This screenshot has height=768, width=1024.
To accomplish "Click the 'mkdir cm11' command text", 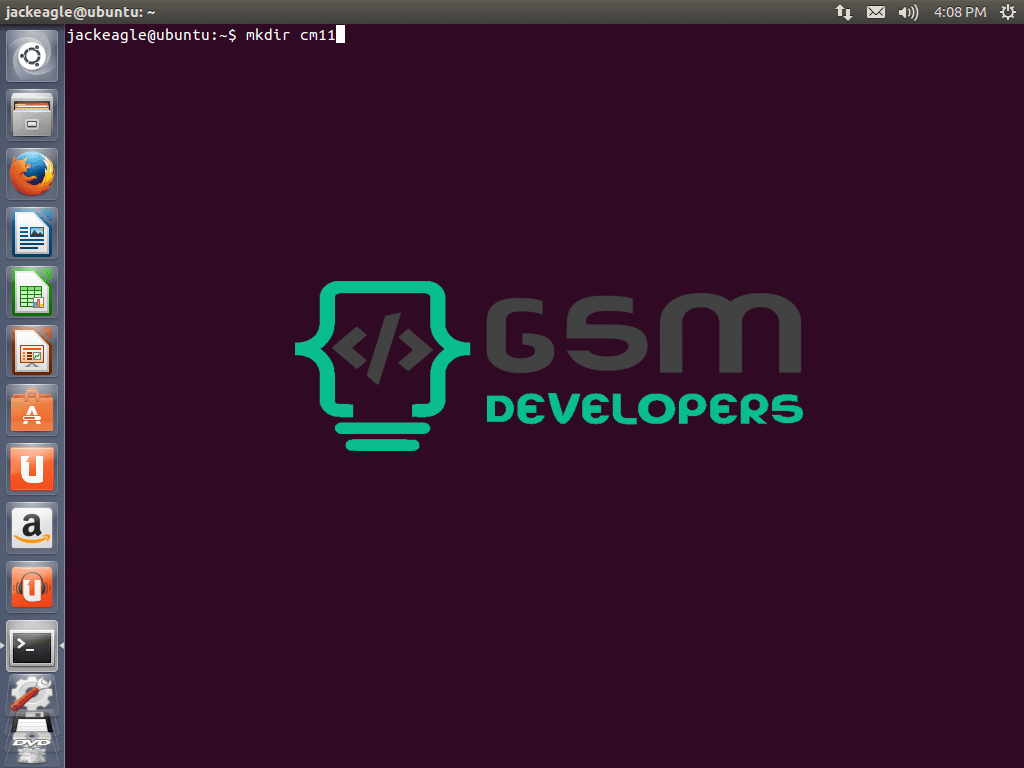I will point(291,35).
